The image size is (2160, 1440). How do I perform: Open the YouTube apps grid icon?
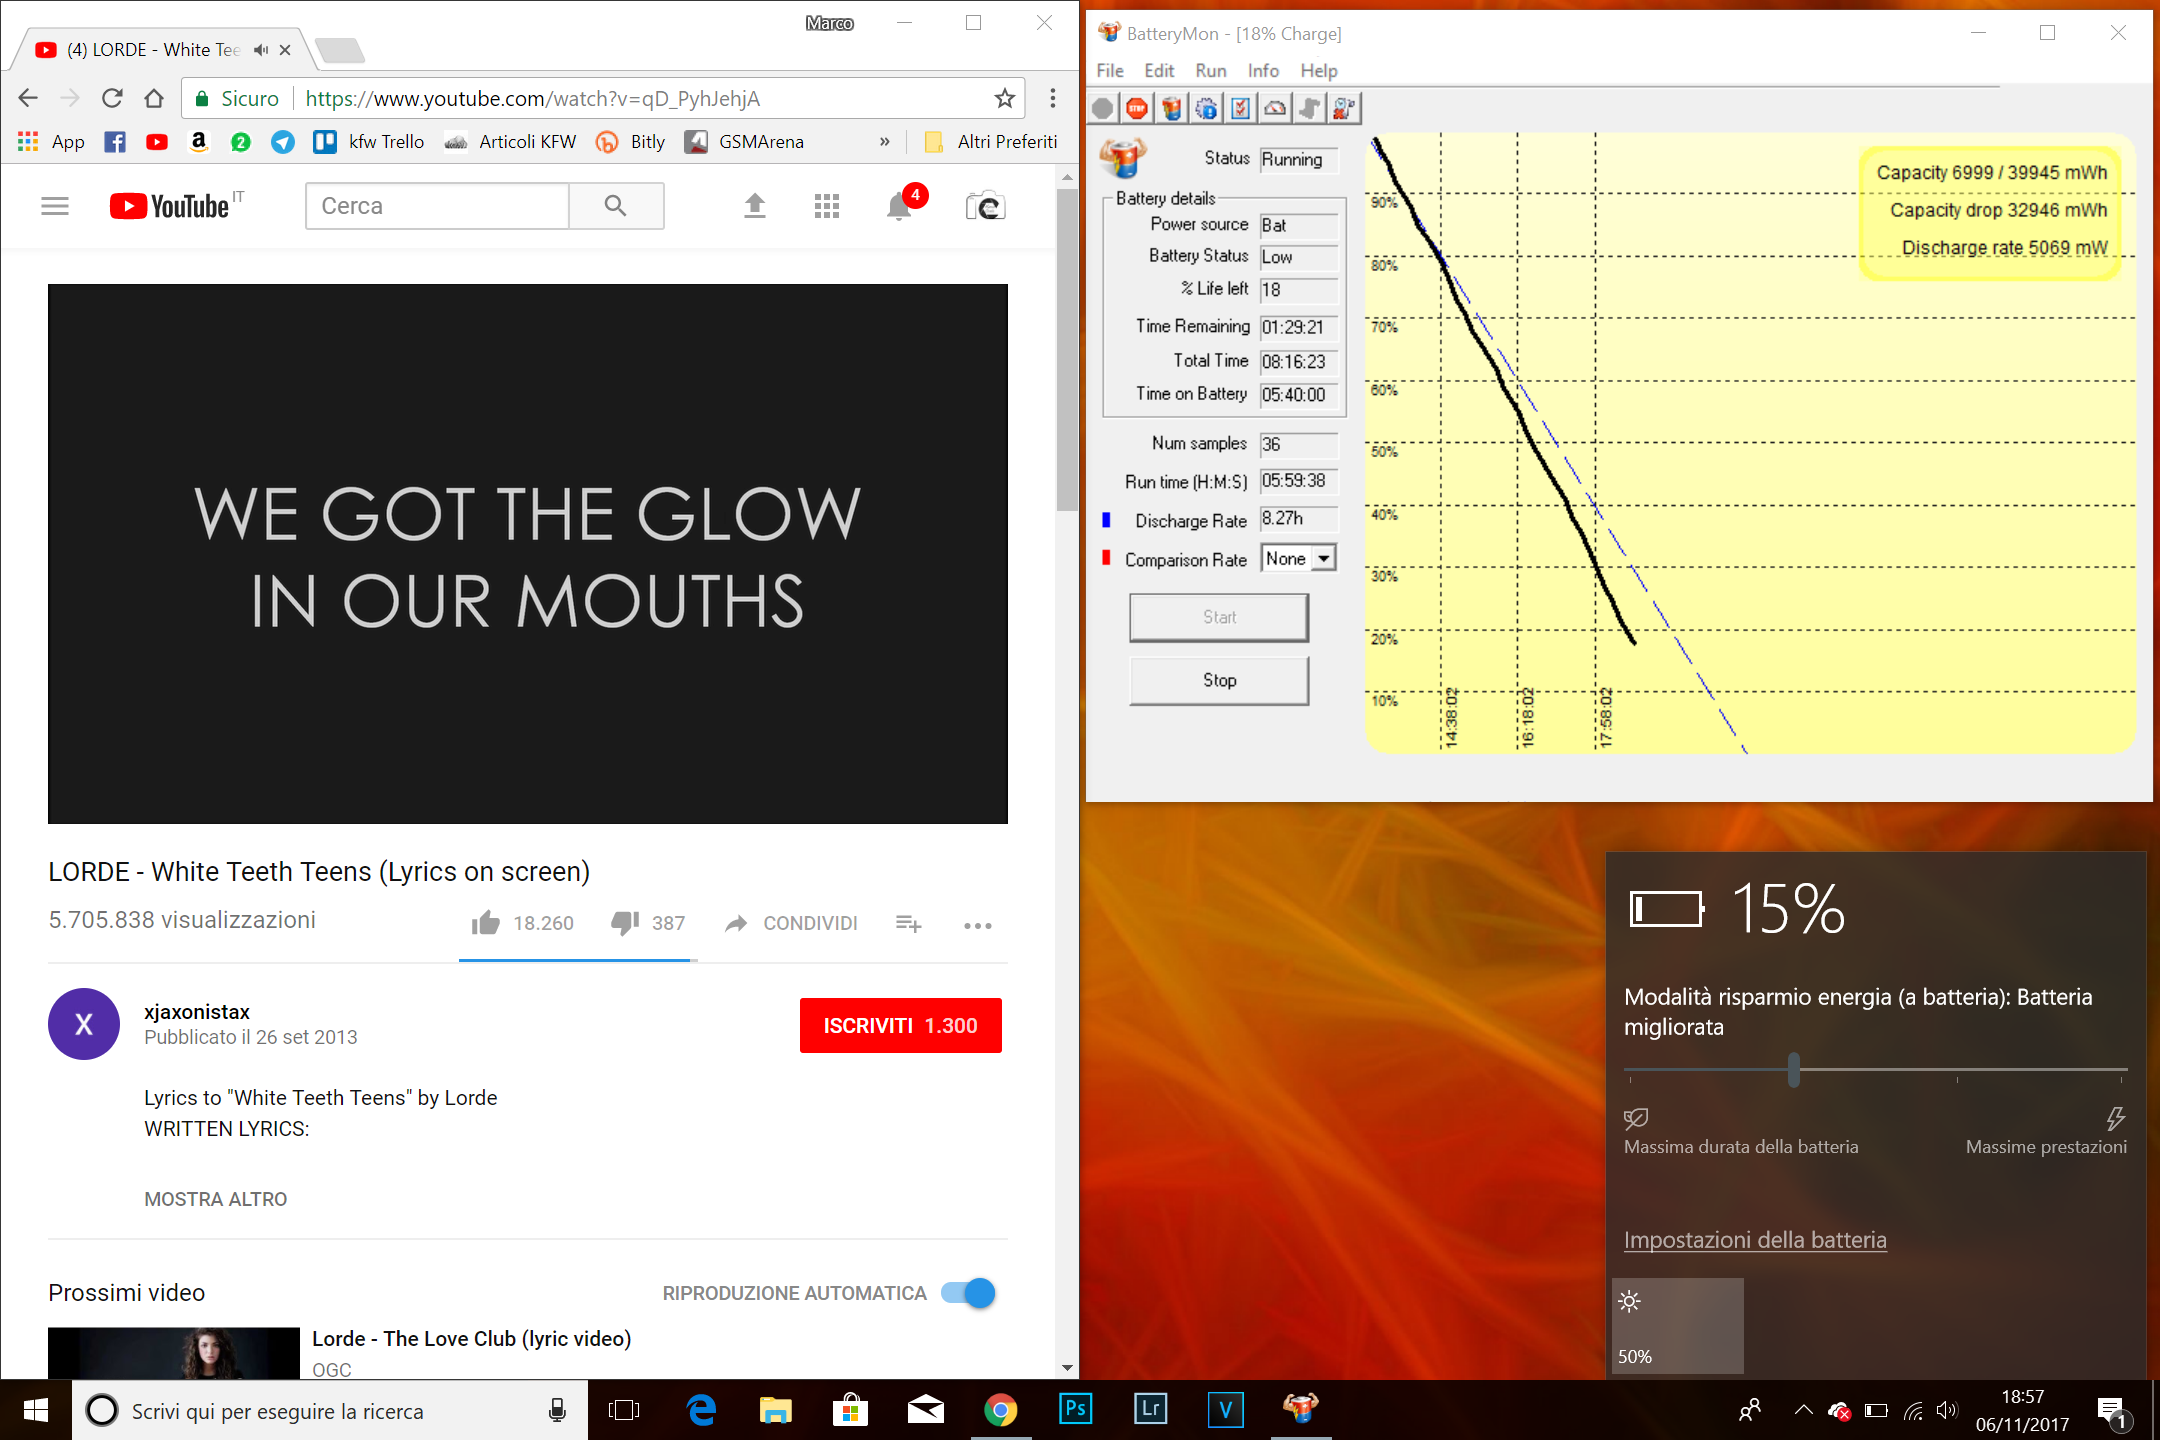point(827,206)
